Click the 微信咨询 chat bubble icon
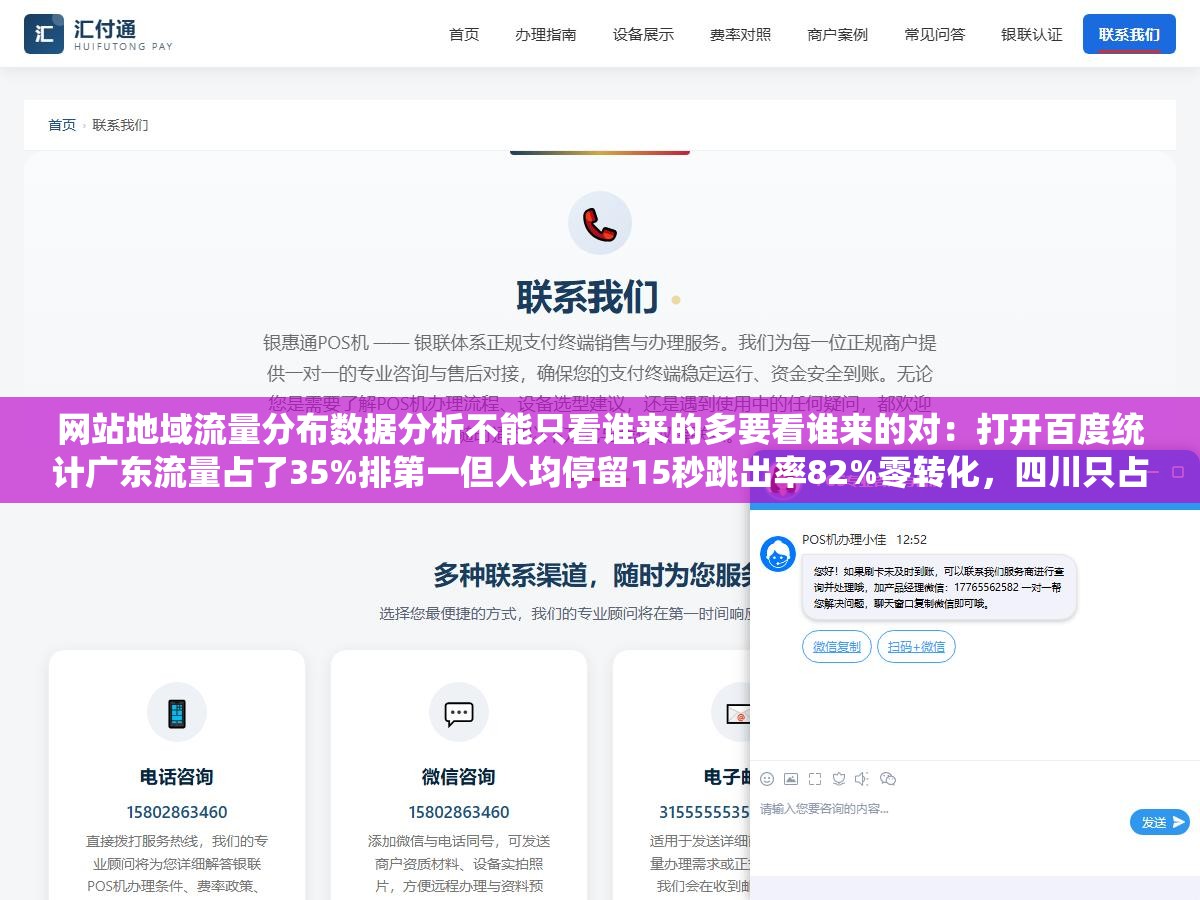 pos(459,713)
